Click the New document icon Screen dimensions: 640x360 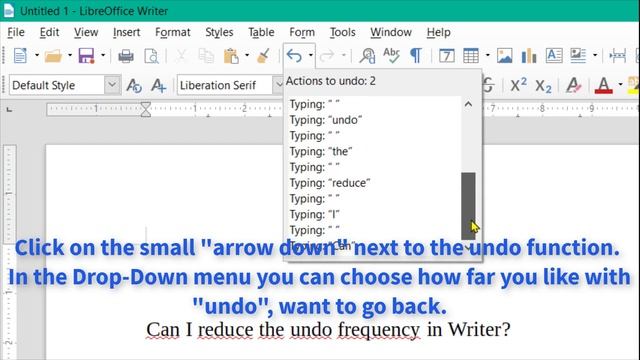tap(20, 55)
